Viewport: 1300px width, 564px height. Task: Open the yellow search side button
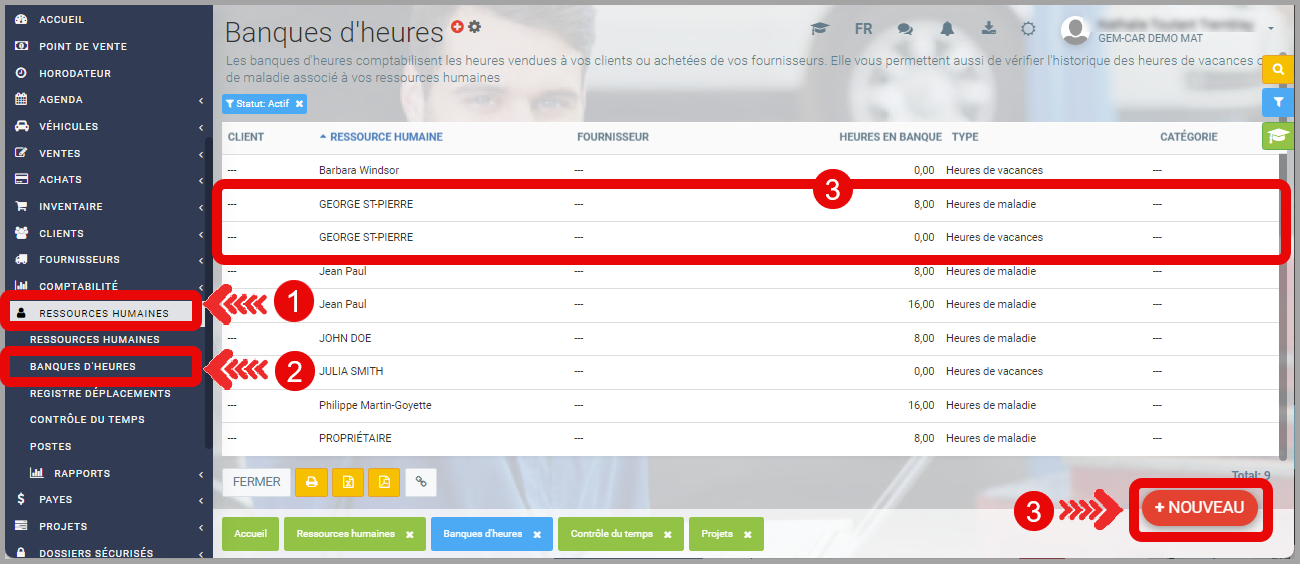click(1277, 69)
